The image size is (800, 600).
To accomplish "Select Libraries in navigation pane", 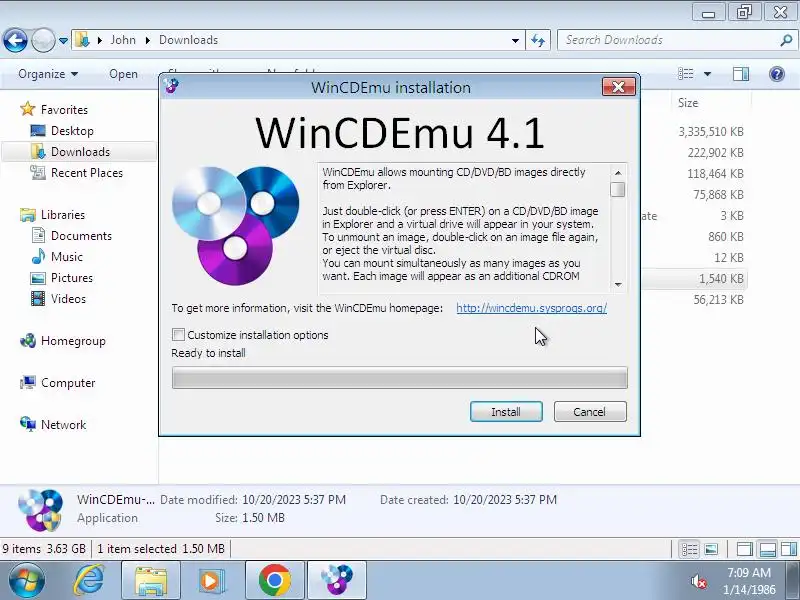I will [63, 215].
